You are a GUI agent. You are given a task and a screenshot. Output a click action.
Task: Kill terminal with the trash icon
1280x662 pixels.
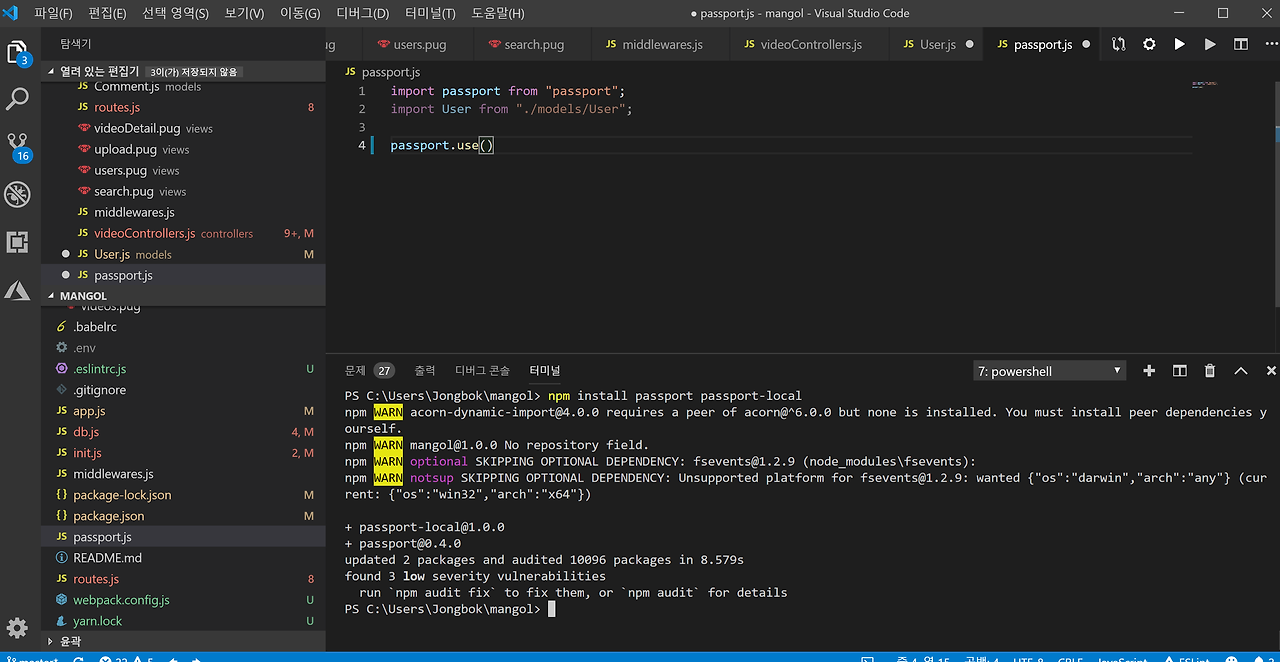[x=1210, y=371]
